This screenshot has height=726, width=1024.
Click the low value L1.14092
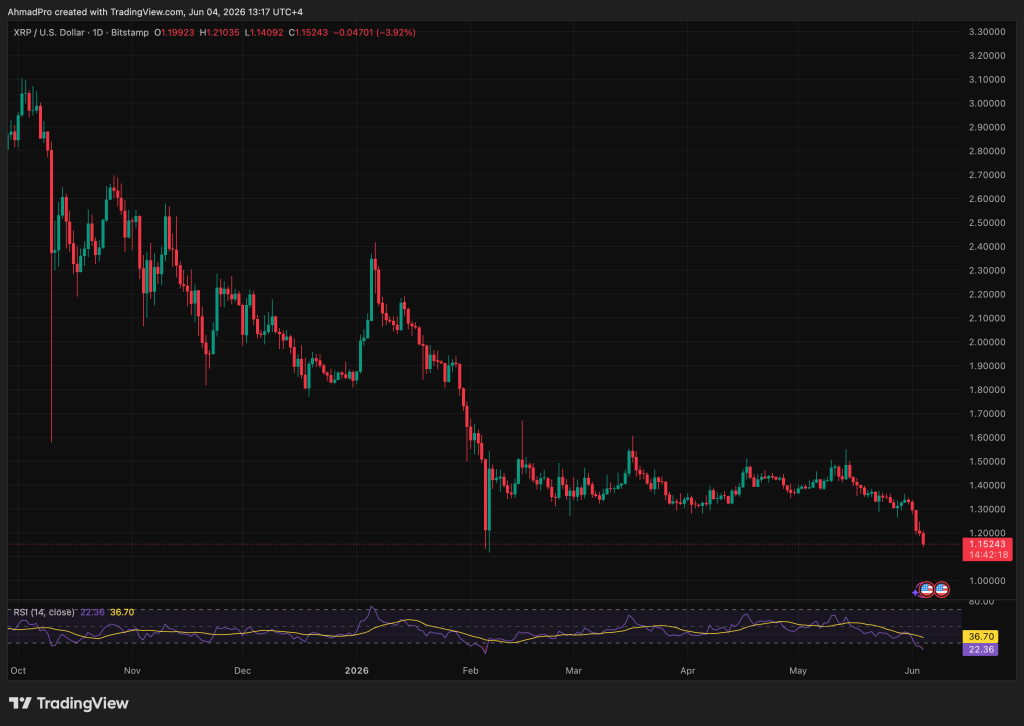click(264, 33)
